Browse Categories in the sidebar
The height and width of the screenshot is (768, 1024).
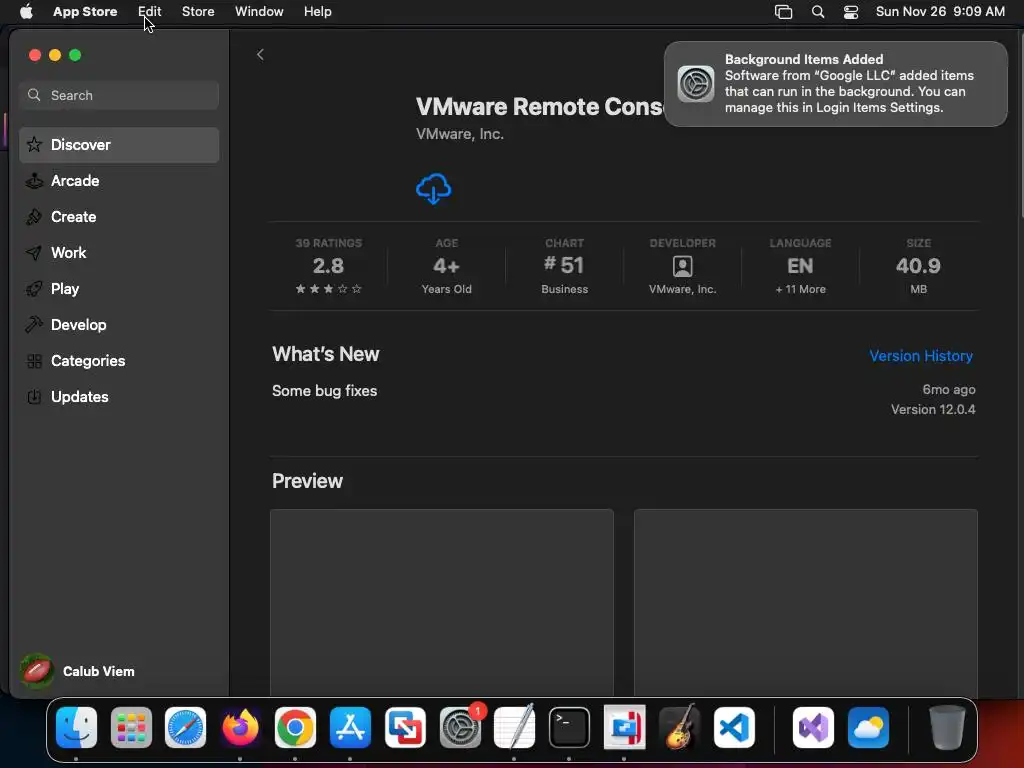click(119, 360)
